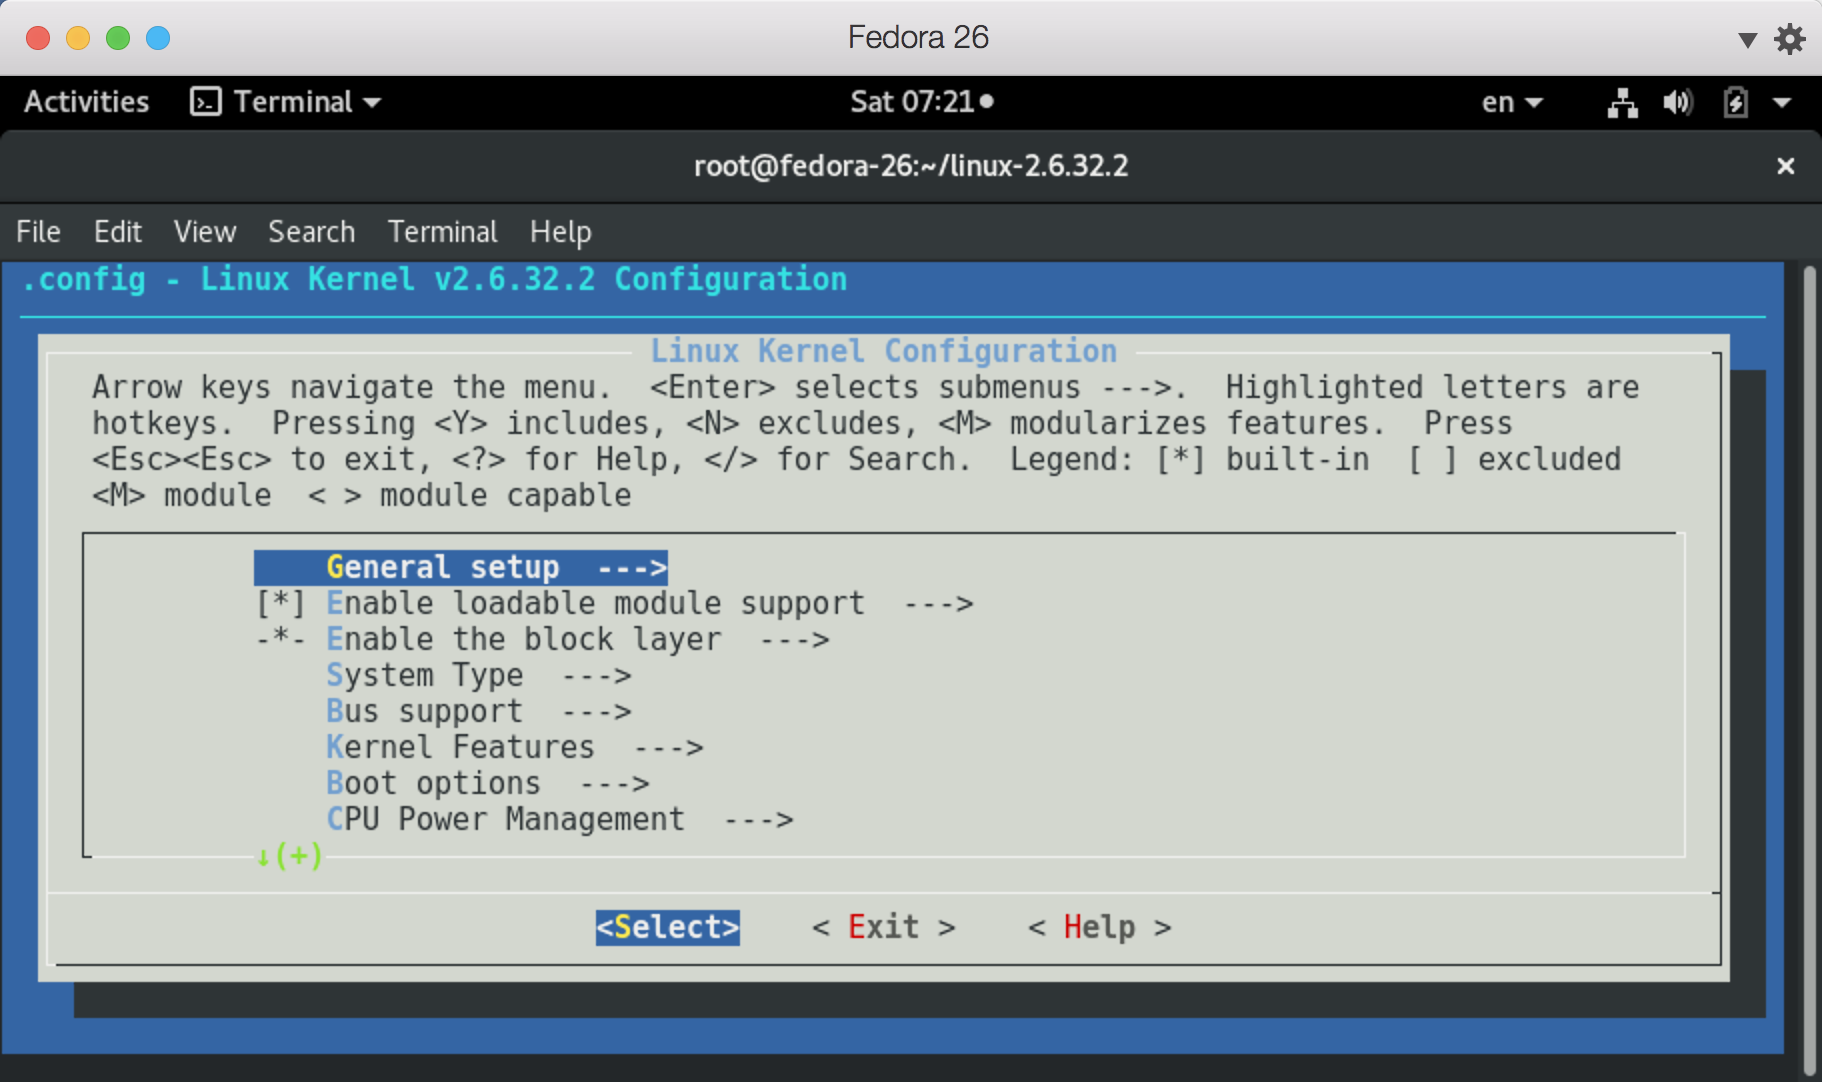The image size is (1822, 1082).
Task: Click the Fedora 26 VM title
Action: pyautogui.click(x=918, y=38)
